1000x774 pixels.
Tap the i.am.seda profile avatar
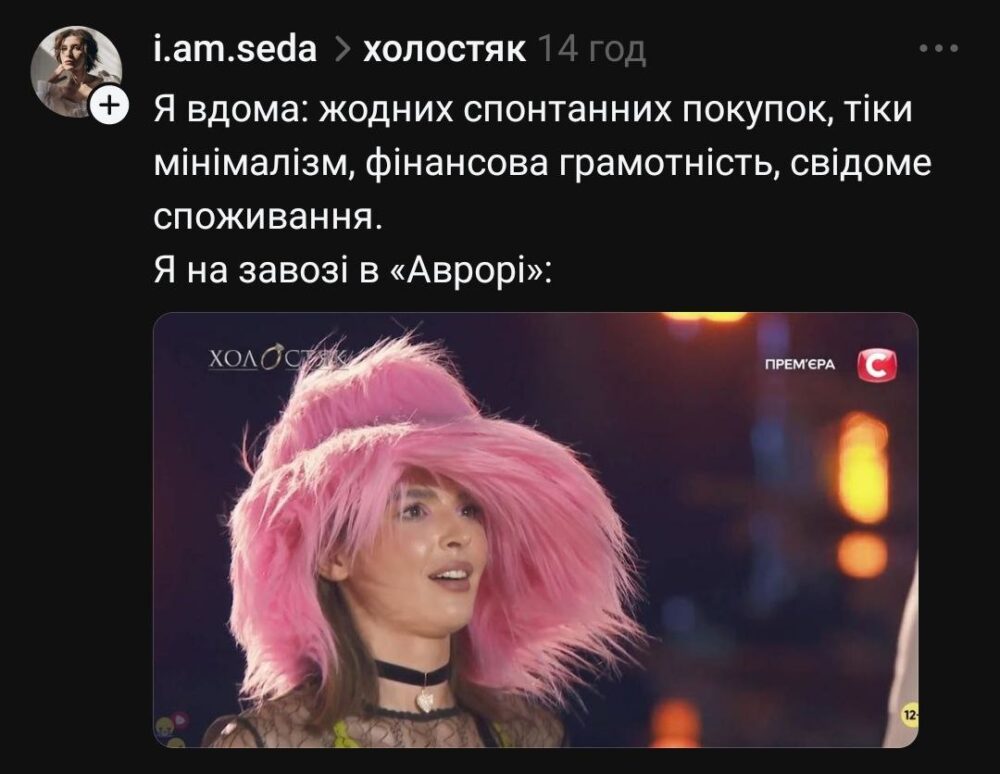76,71
